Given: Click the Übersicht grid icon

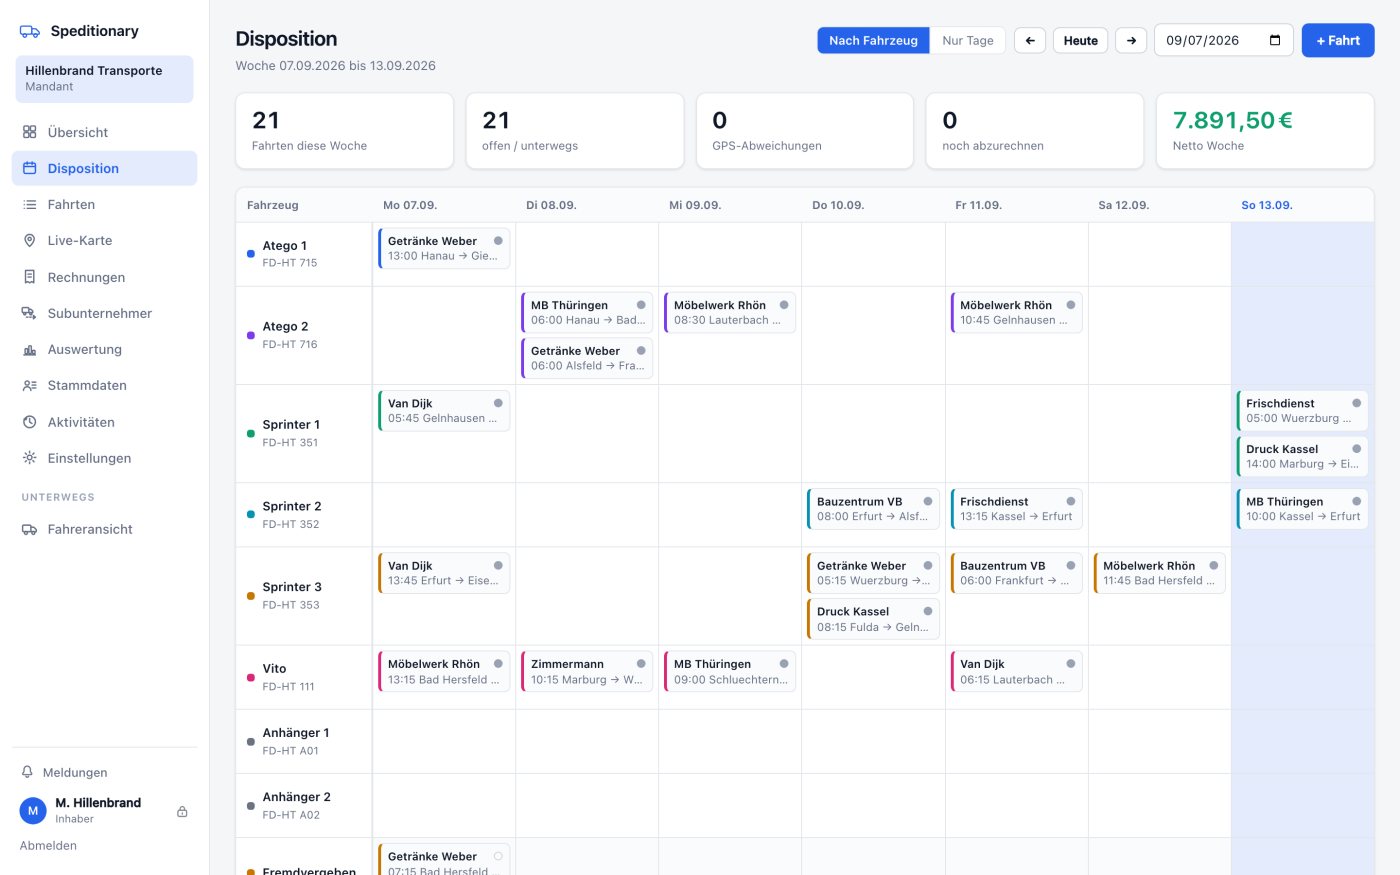Looking at the screenshot, I should [30, 132].
